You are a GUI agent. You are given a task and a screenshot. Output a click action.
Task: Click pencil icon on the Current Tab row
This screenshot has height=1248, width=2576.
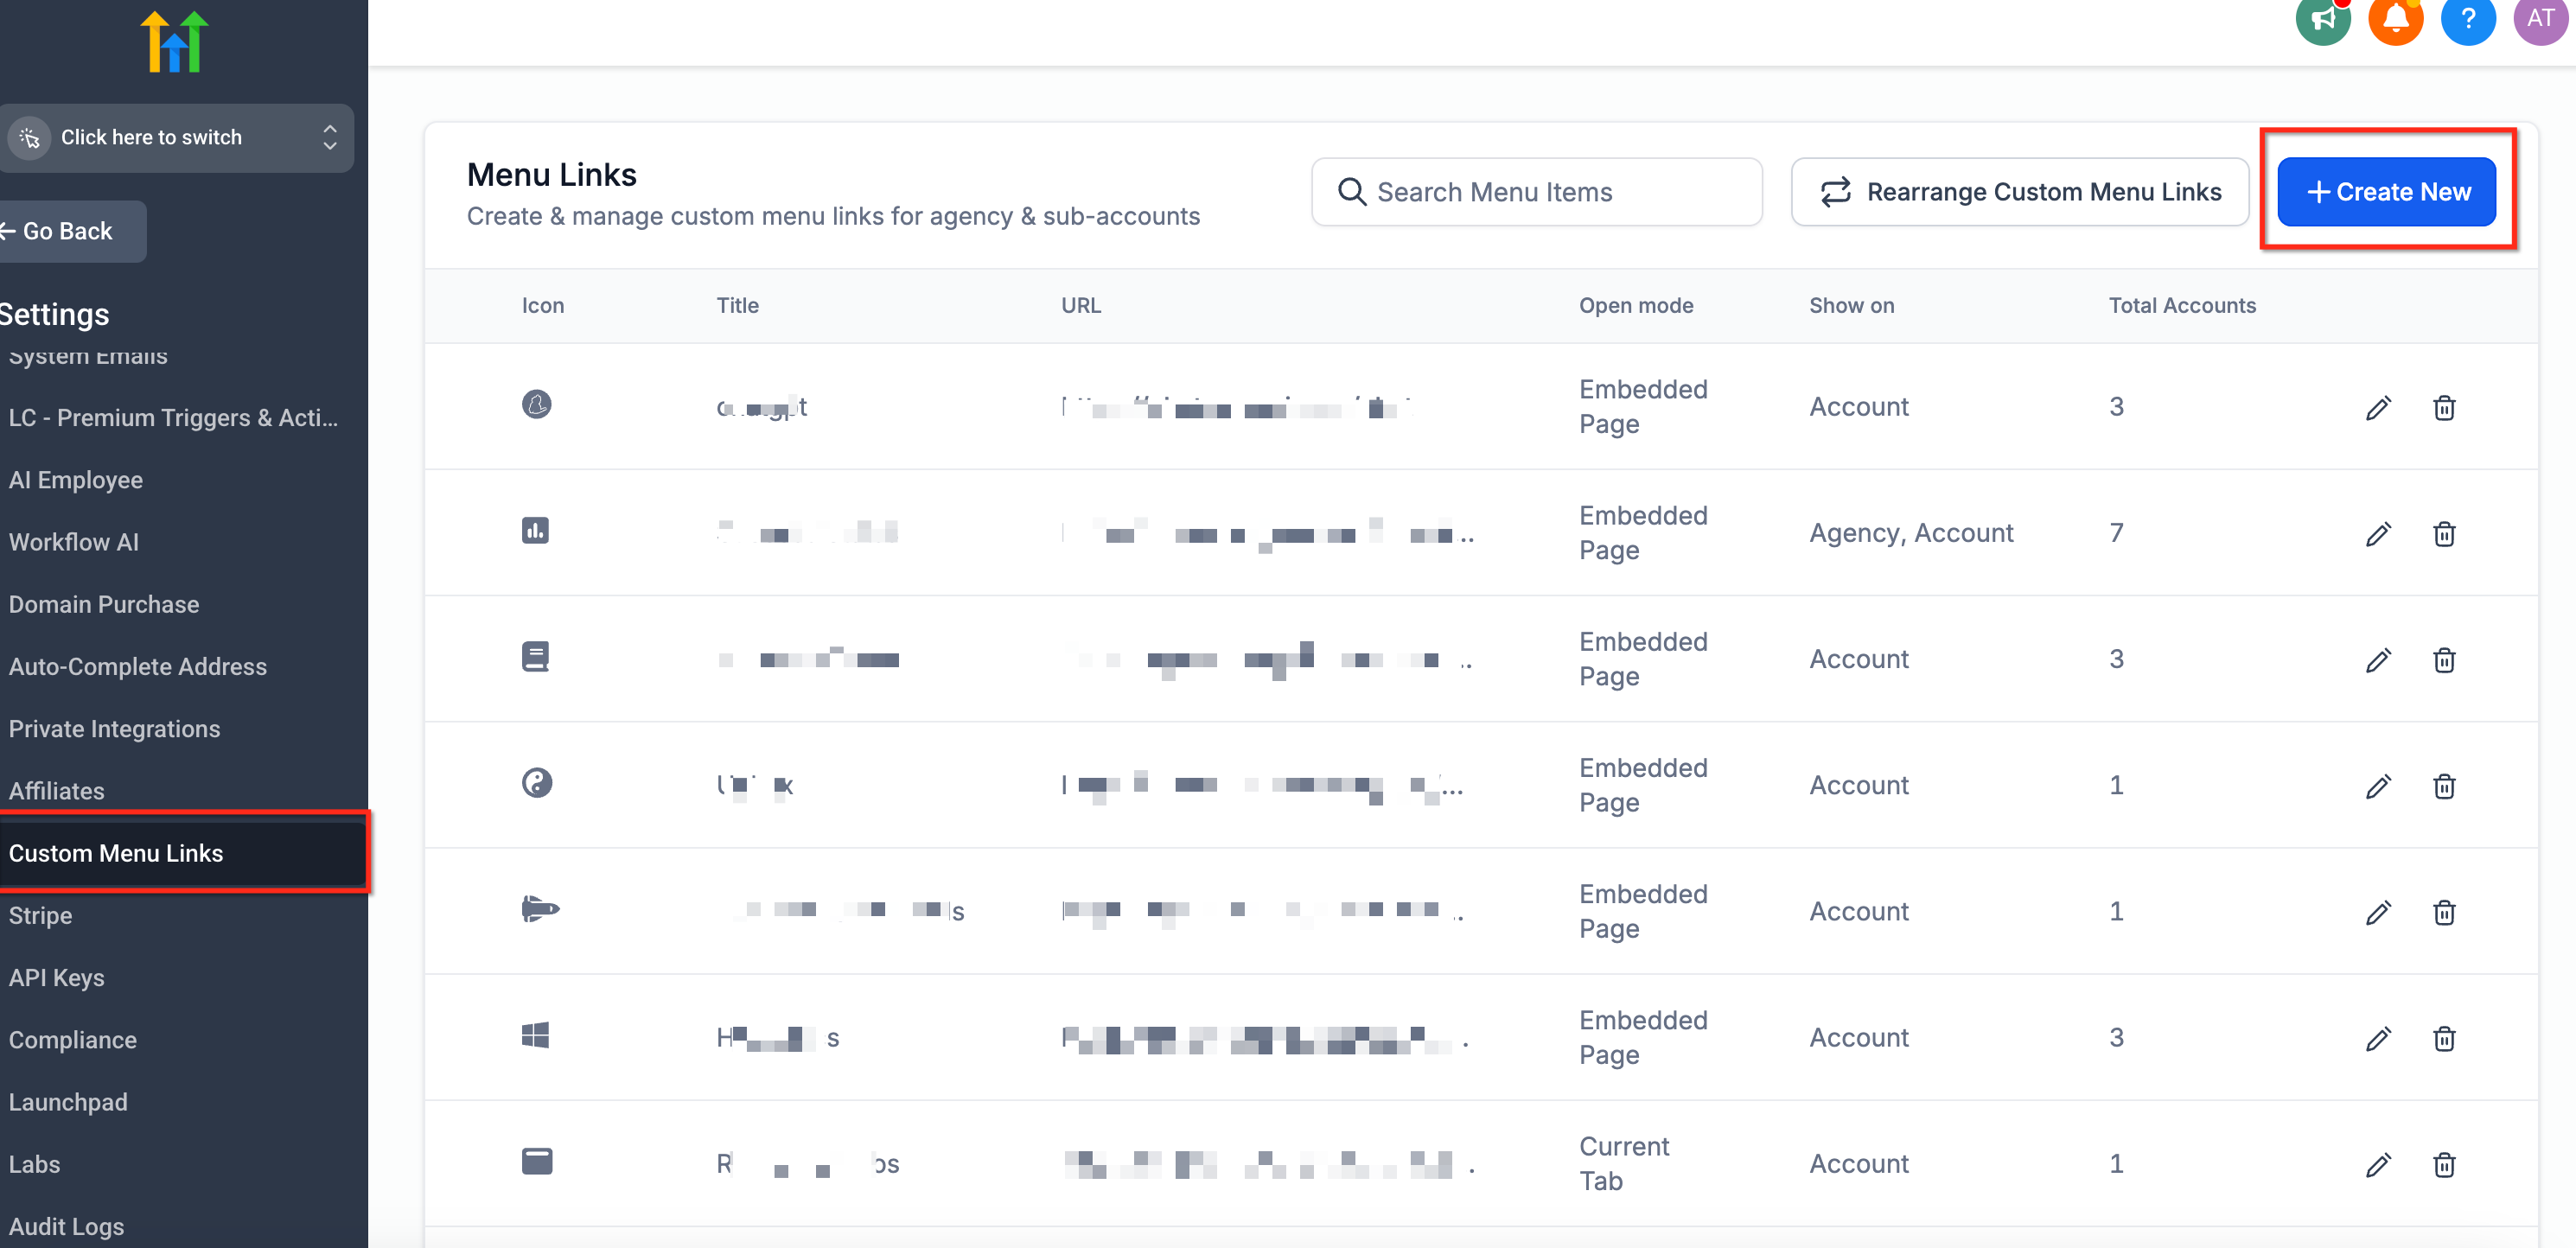pos(2378,1164)
